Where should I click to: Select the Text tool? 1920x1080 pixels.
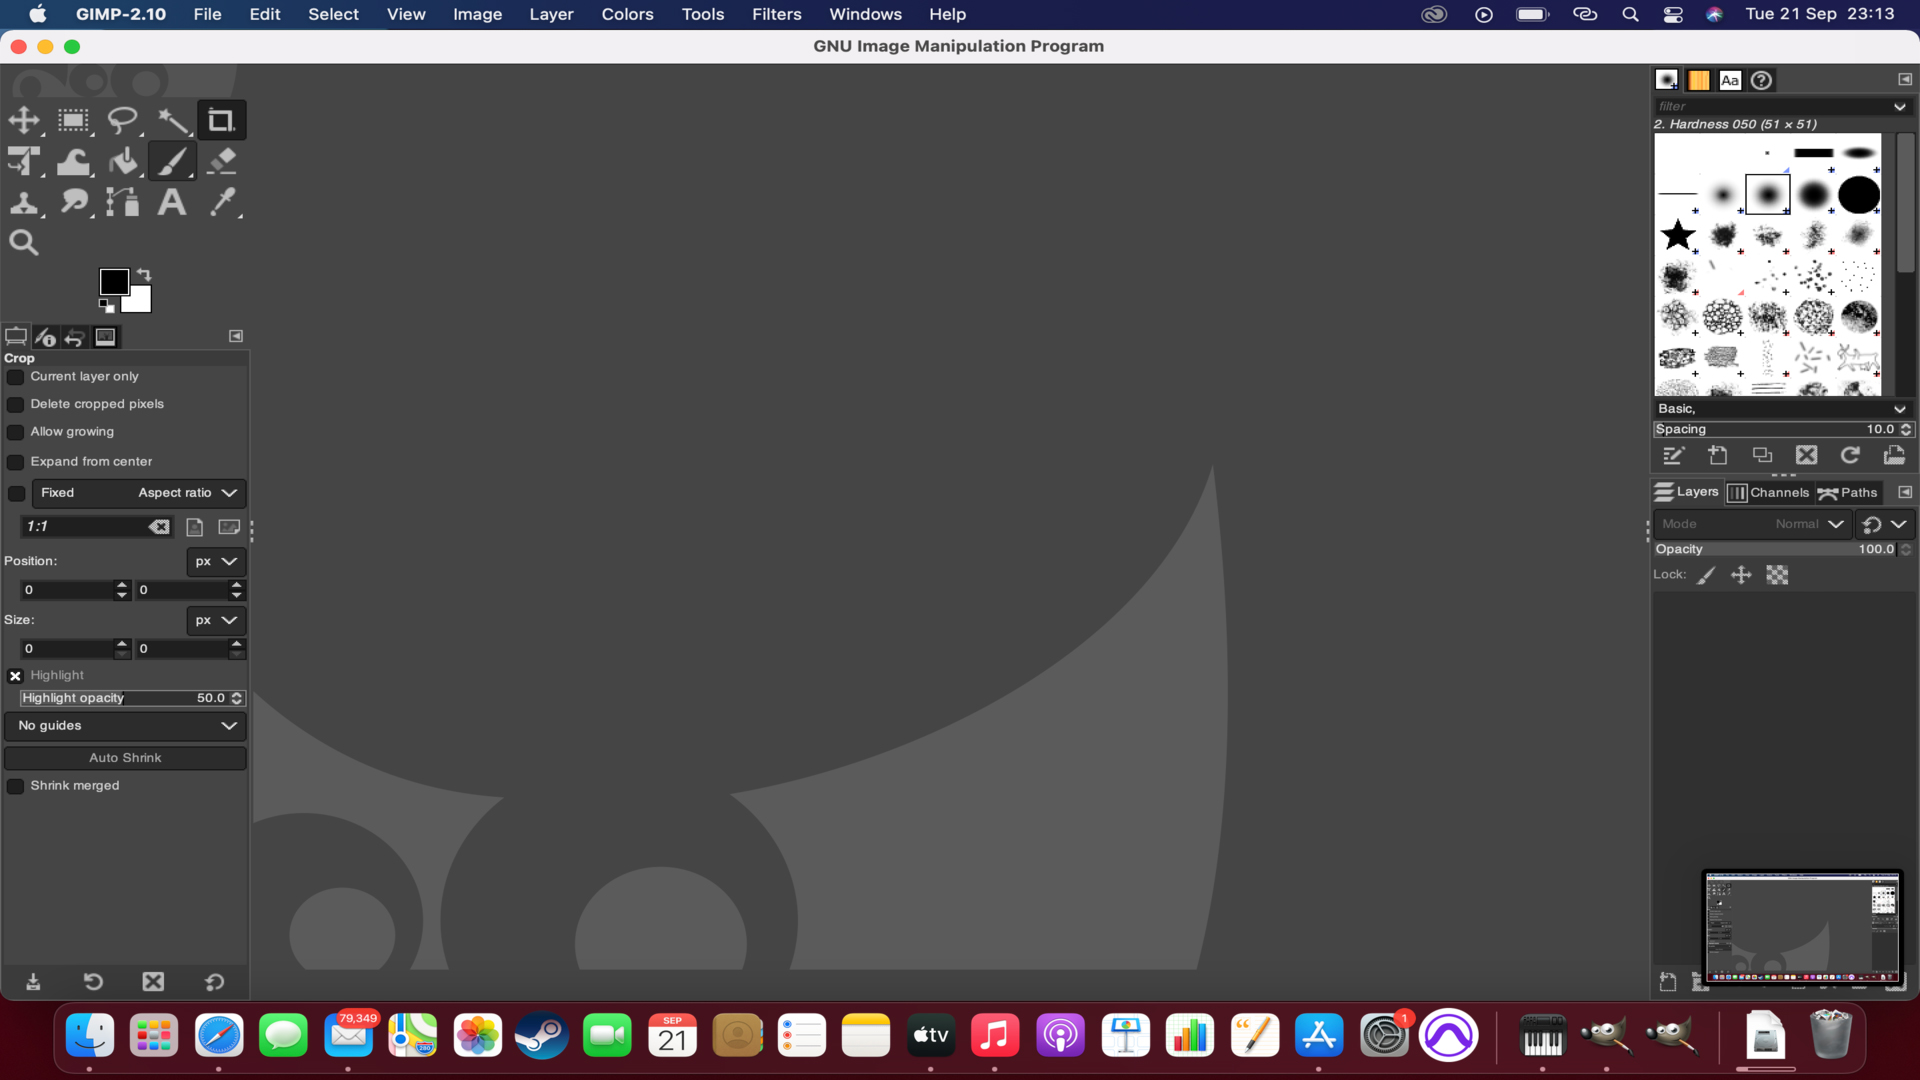[x=173, y=202]
